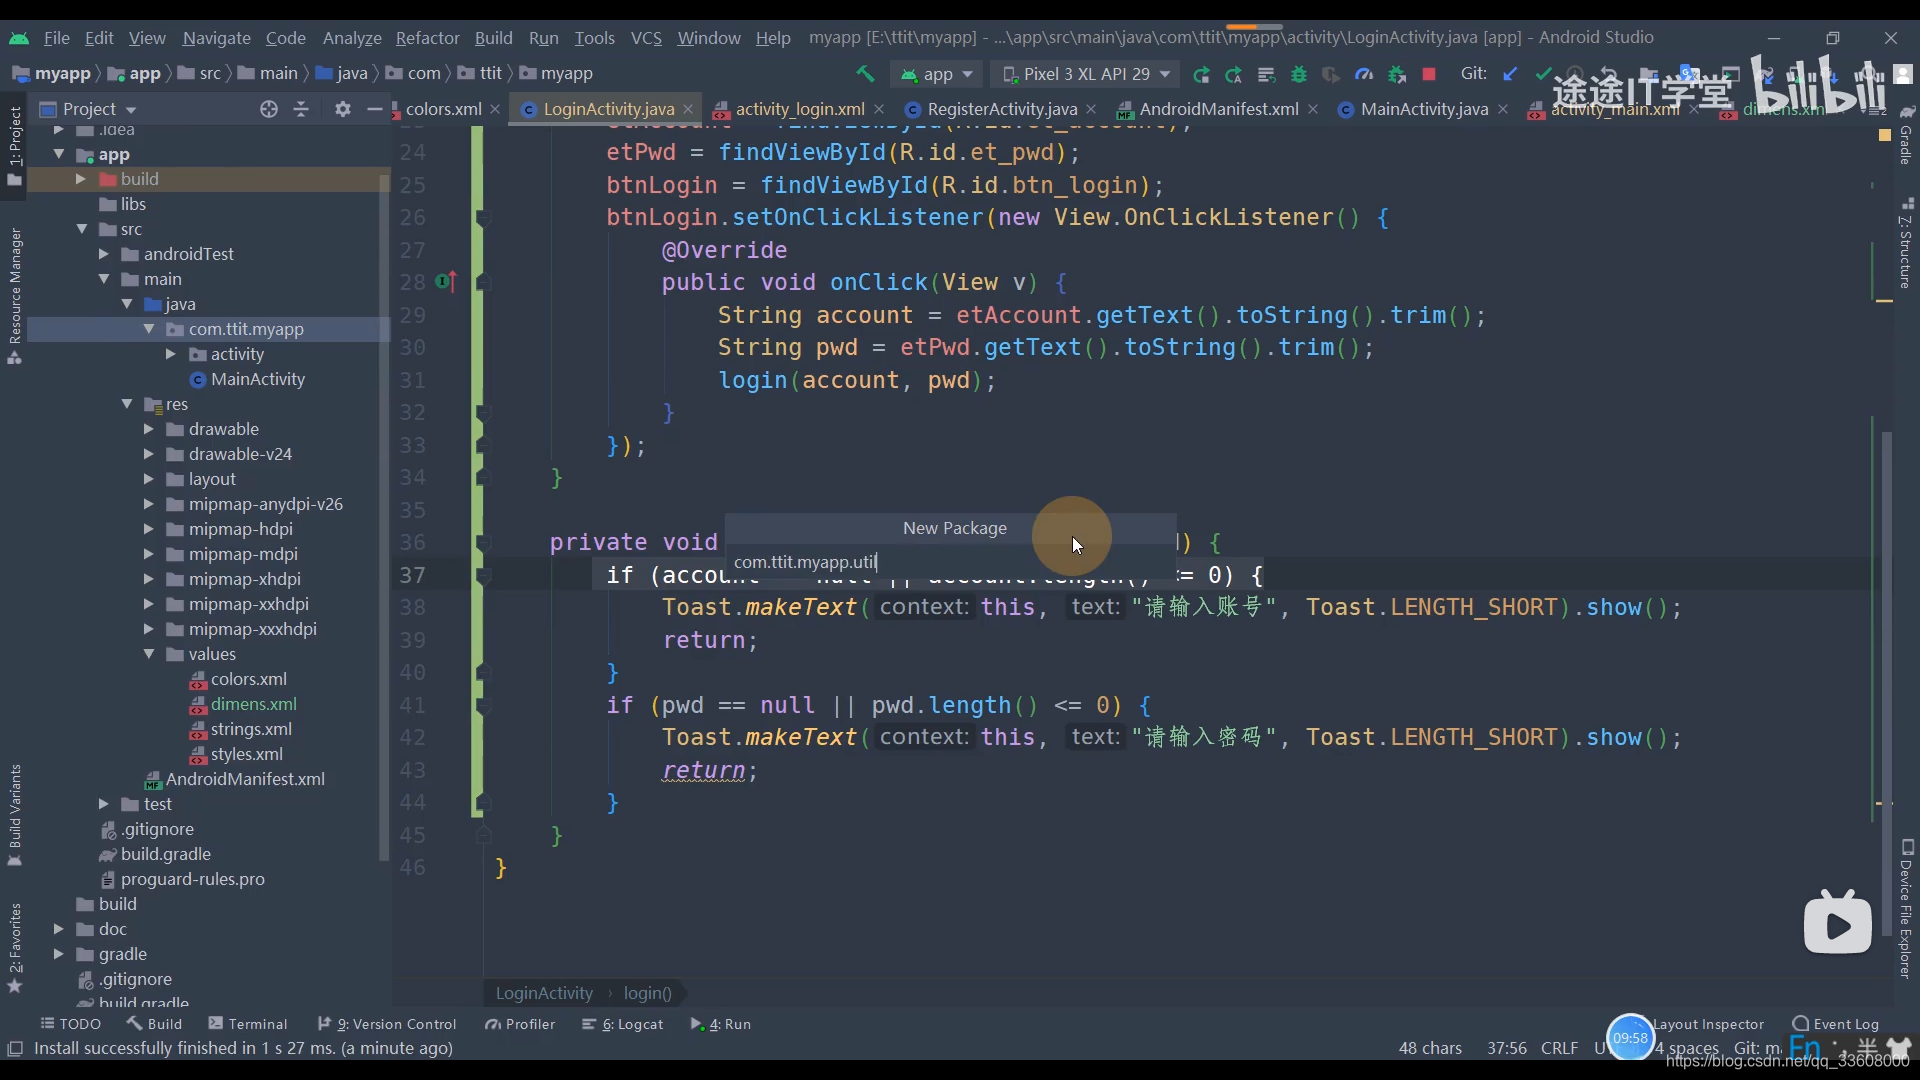Toggle the Build Variants side tool button
Screen dimensions: 1920x1080
coord(14,815)
